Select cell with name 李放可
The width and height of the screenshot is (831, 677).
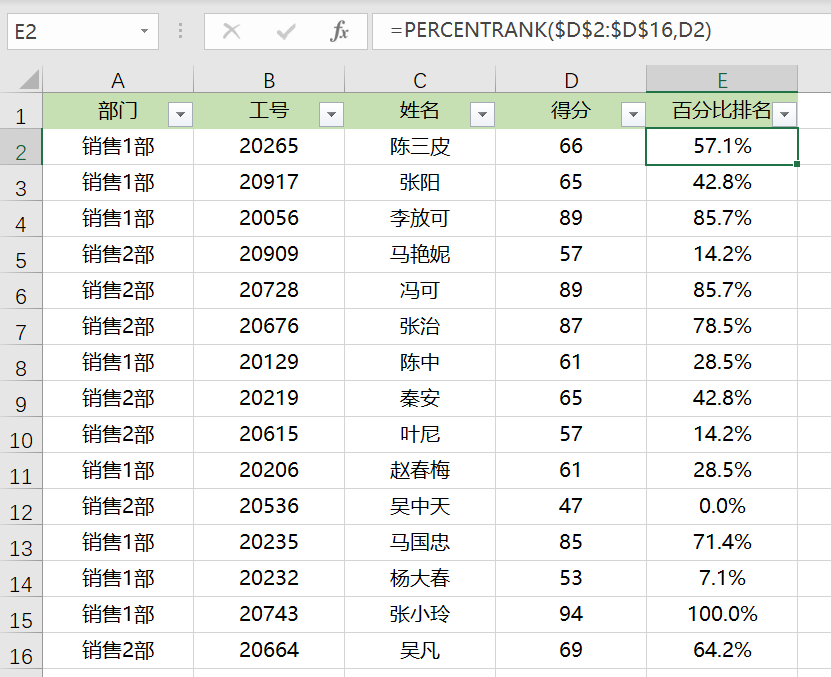coord(420,218)
